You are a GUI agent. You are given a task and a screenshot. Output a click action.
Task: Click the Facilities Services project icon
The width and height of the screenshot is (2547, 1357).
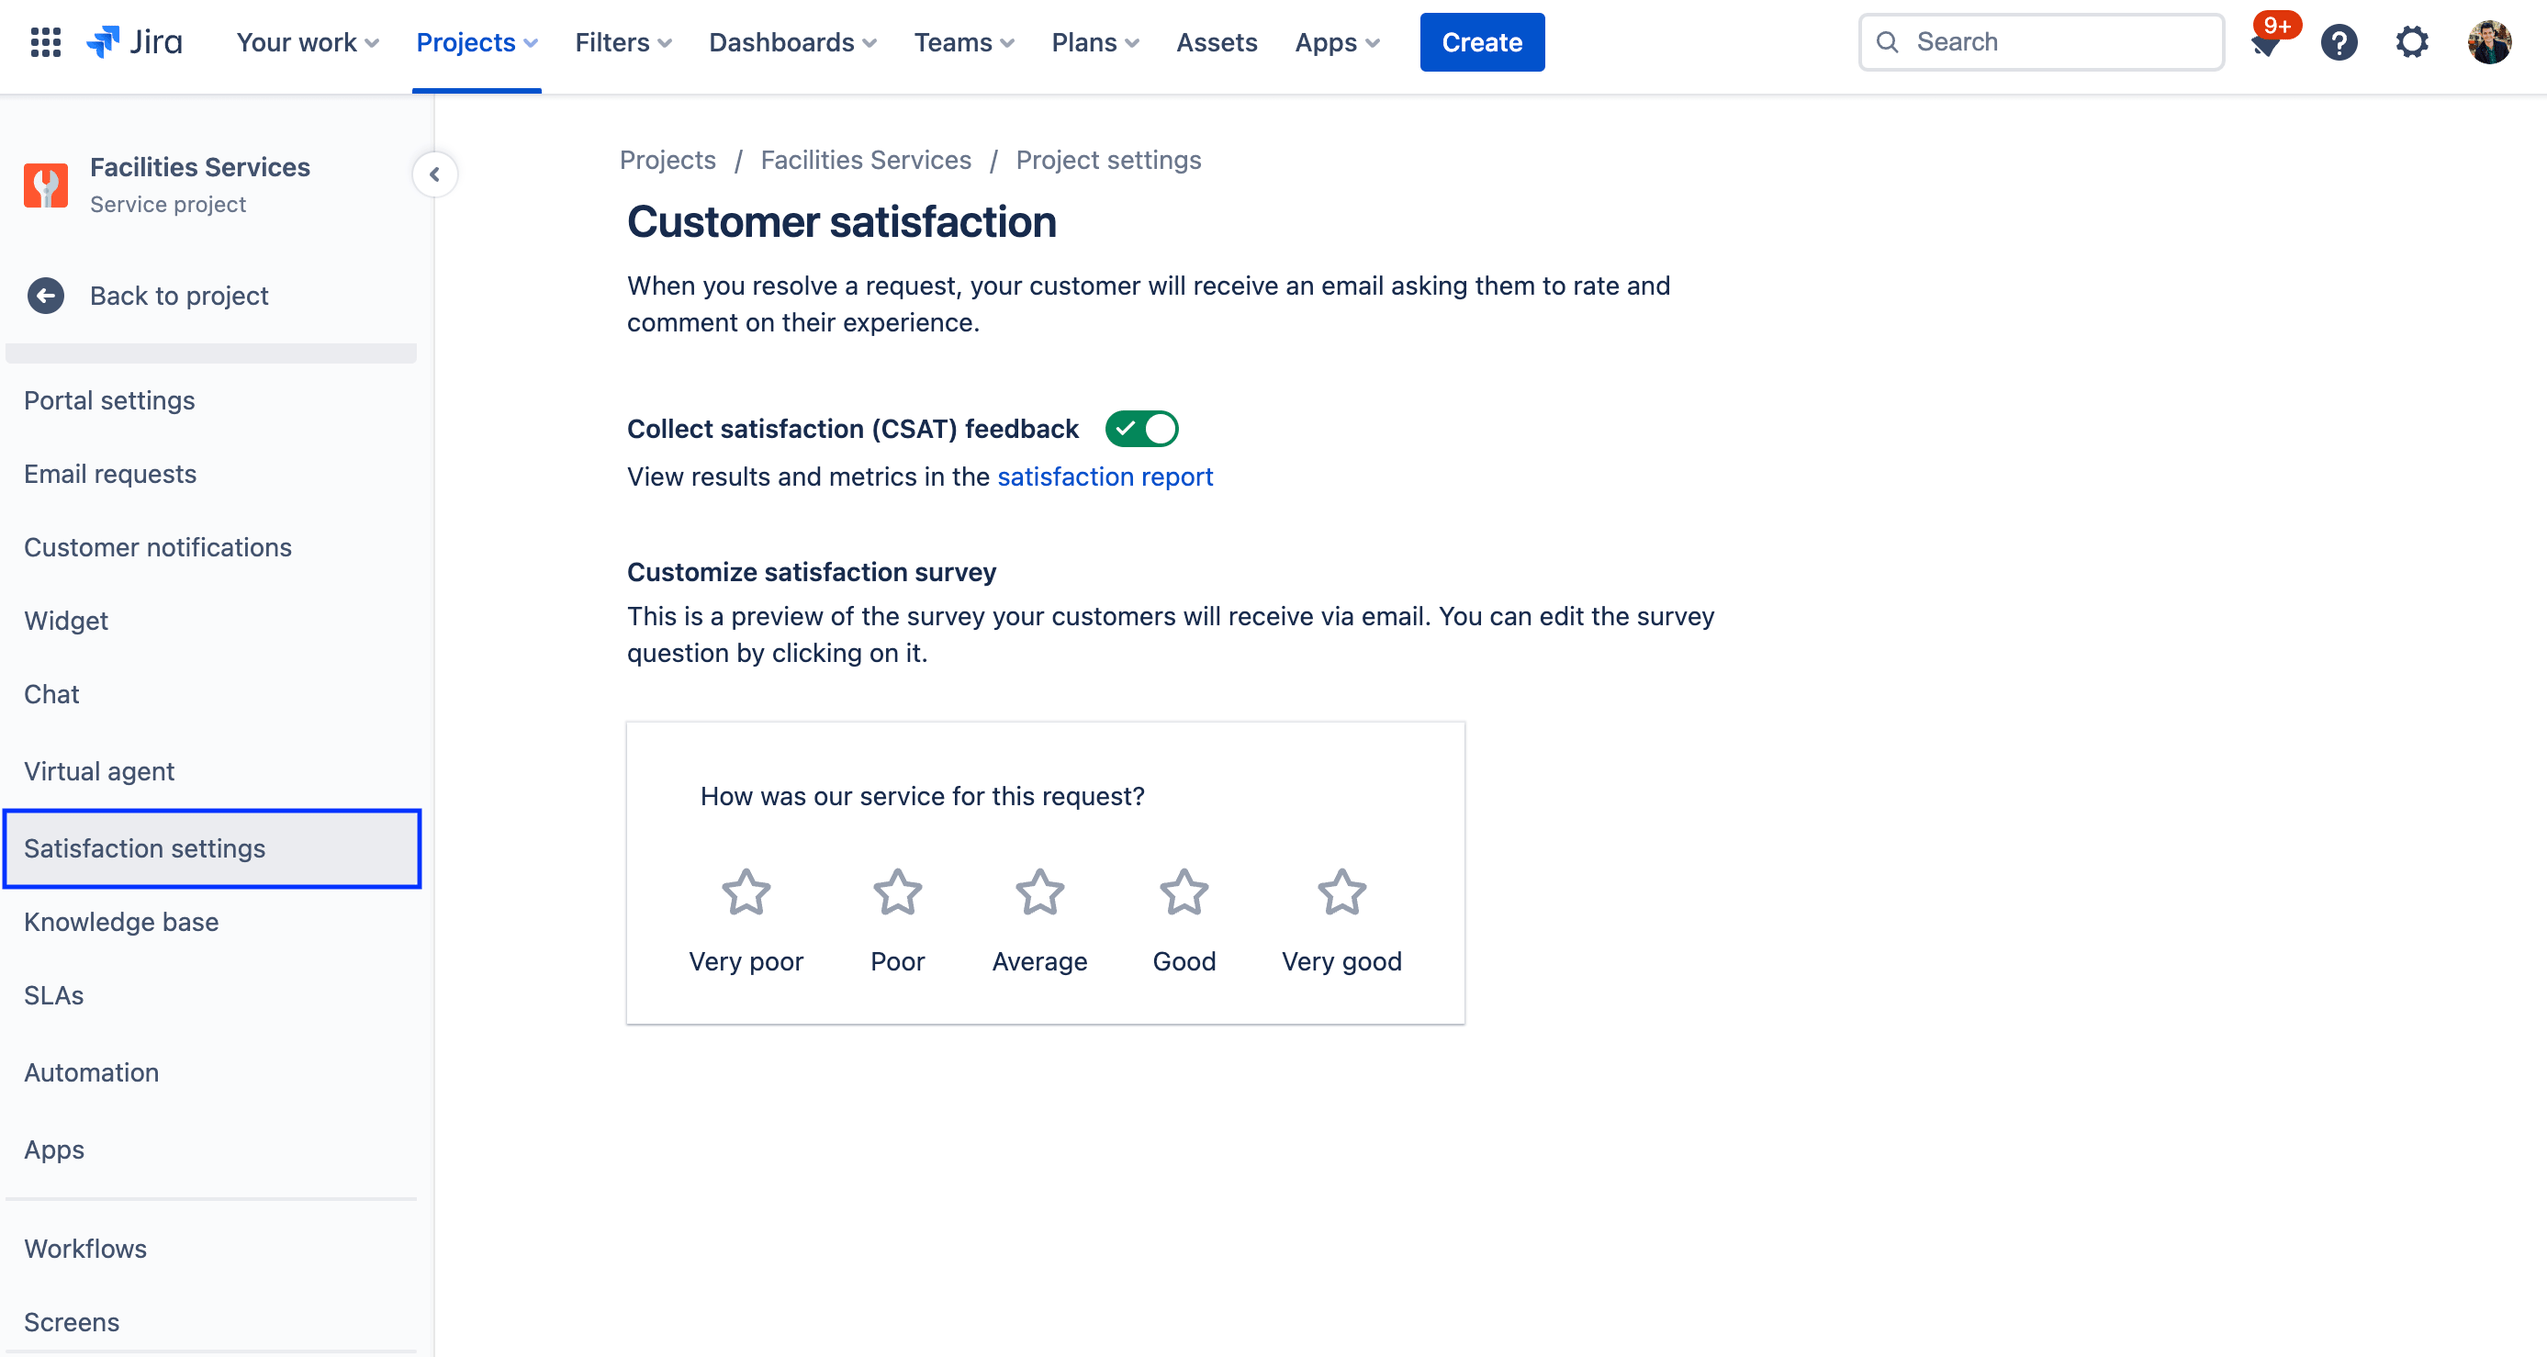45,184
